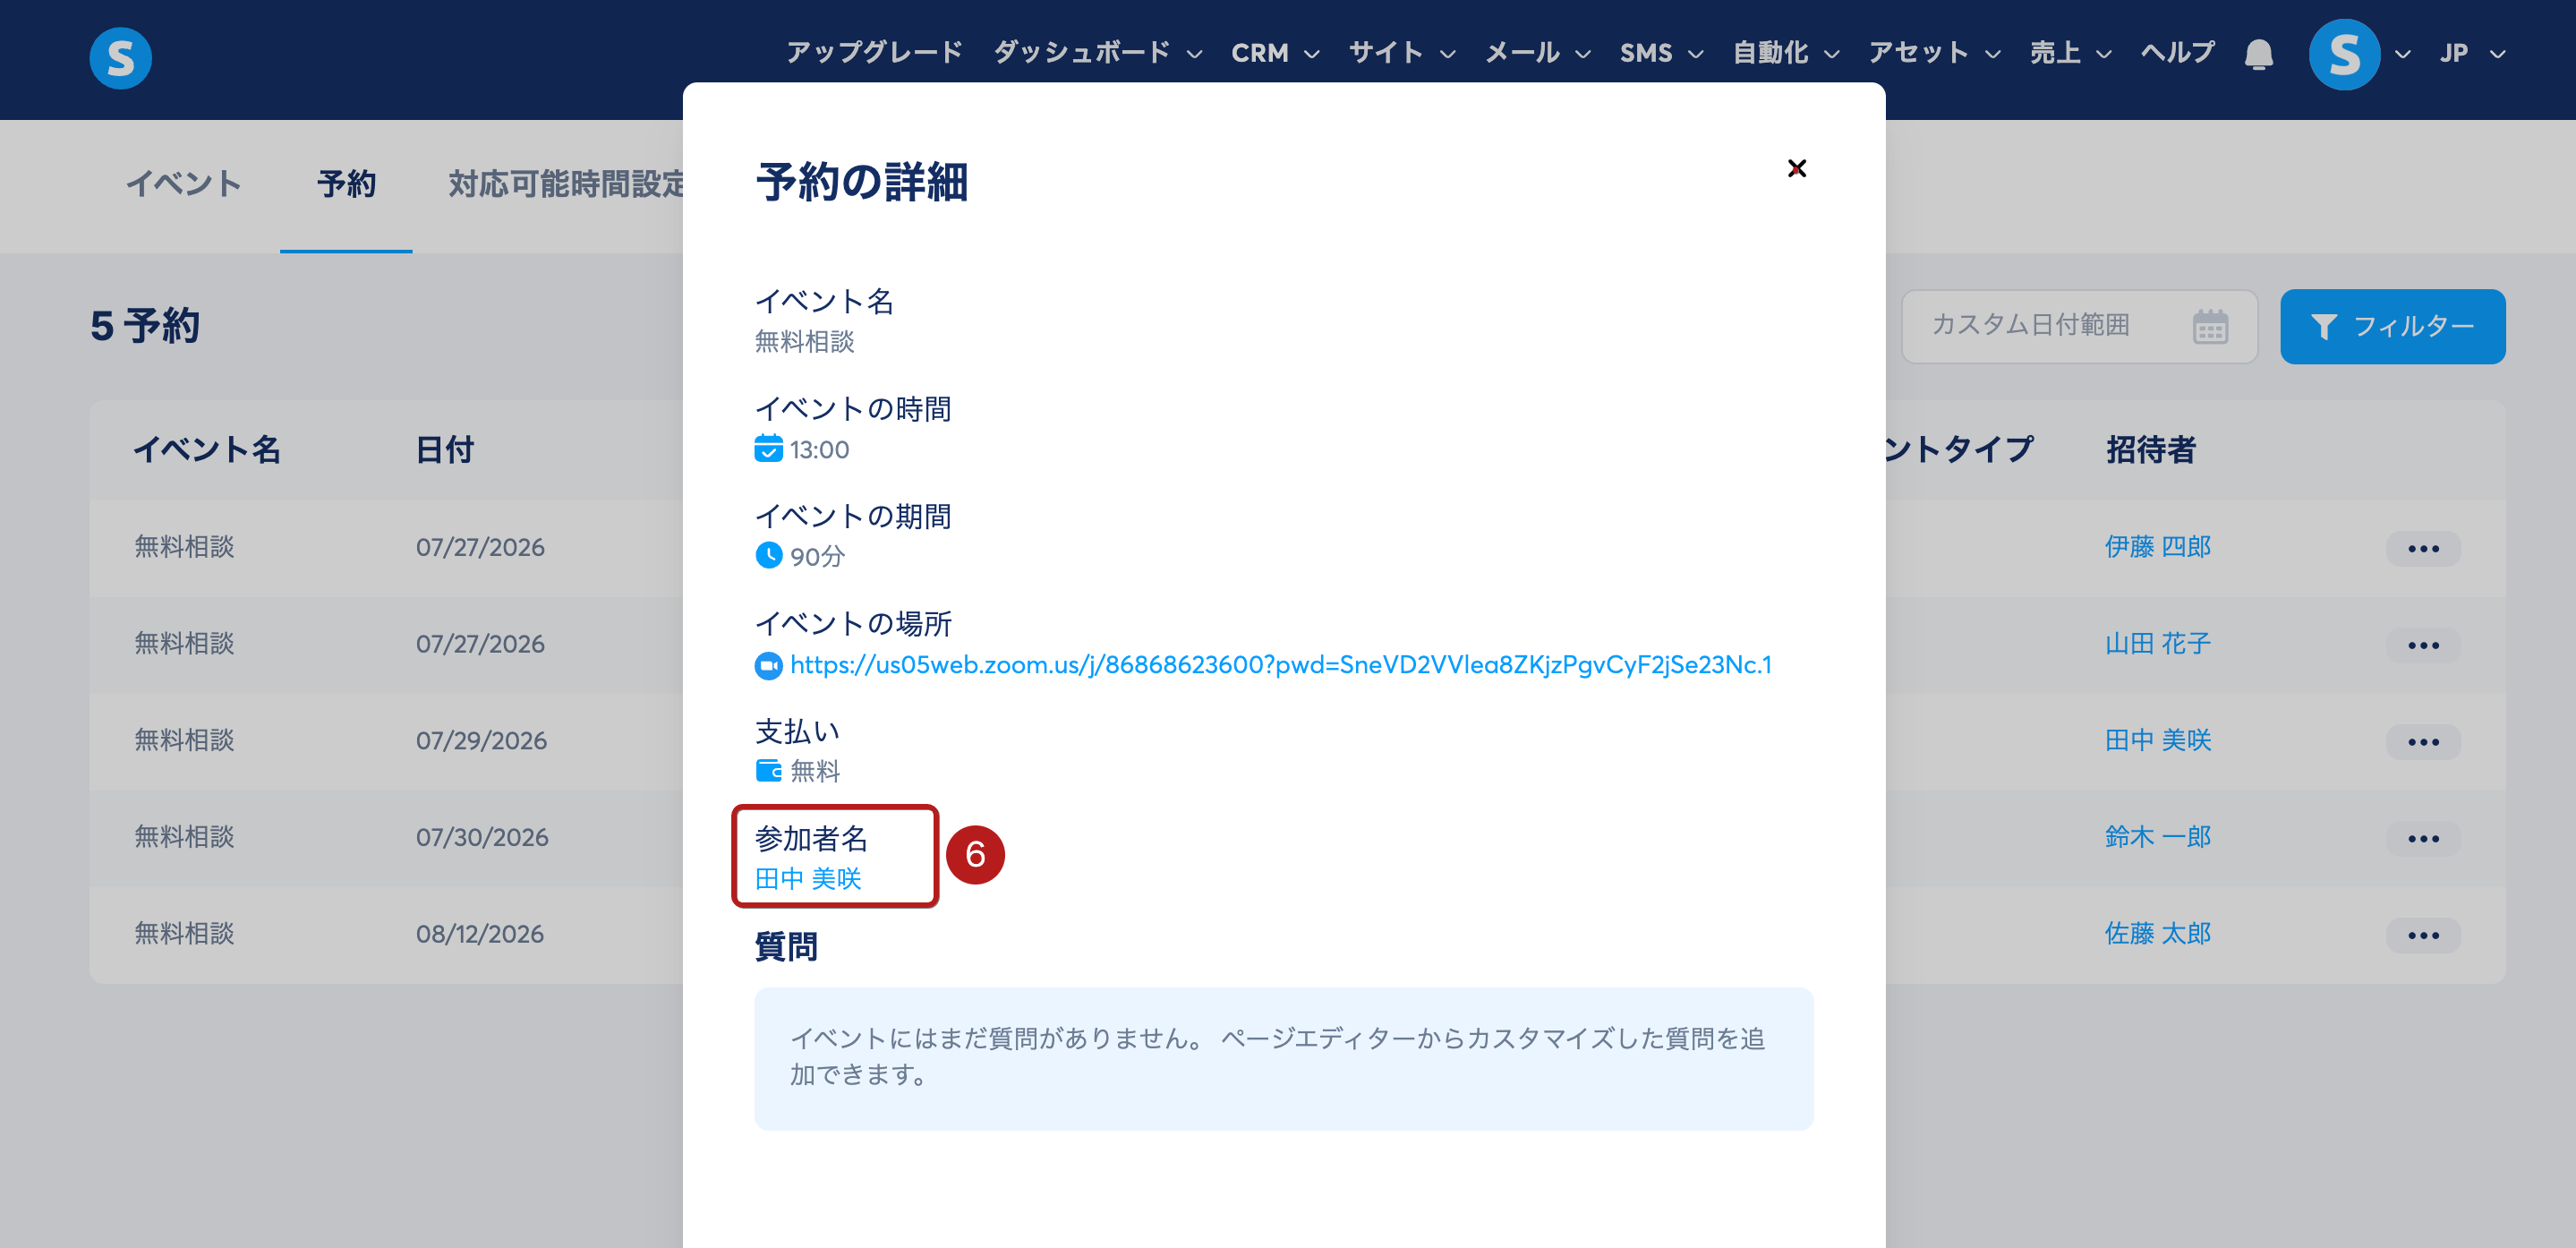Close the 予約の詳細 dialog

[x=1796, y=168]
